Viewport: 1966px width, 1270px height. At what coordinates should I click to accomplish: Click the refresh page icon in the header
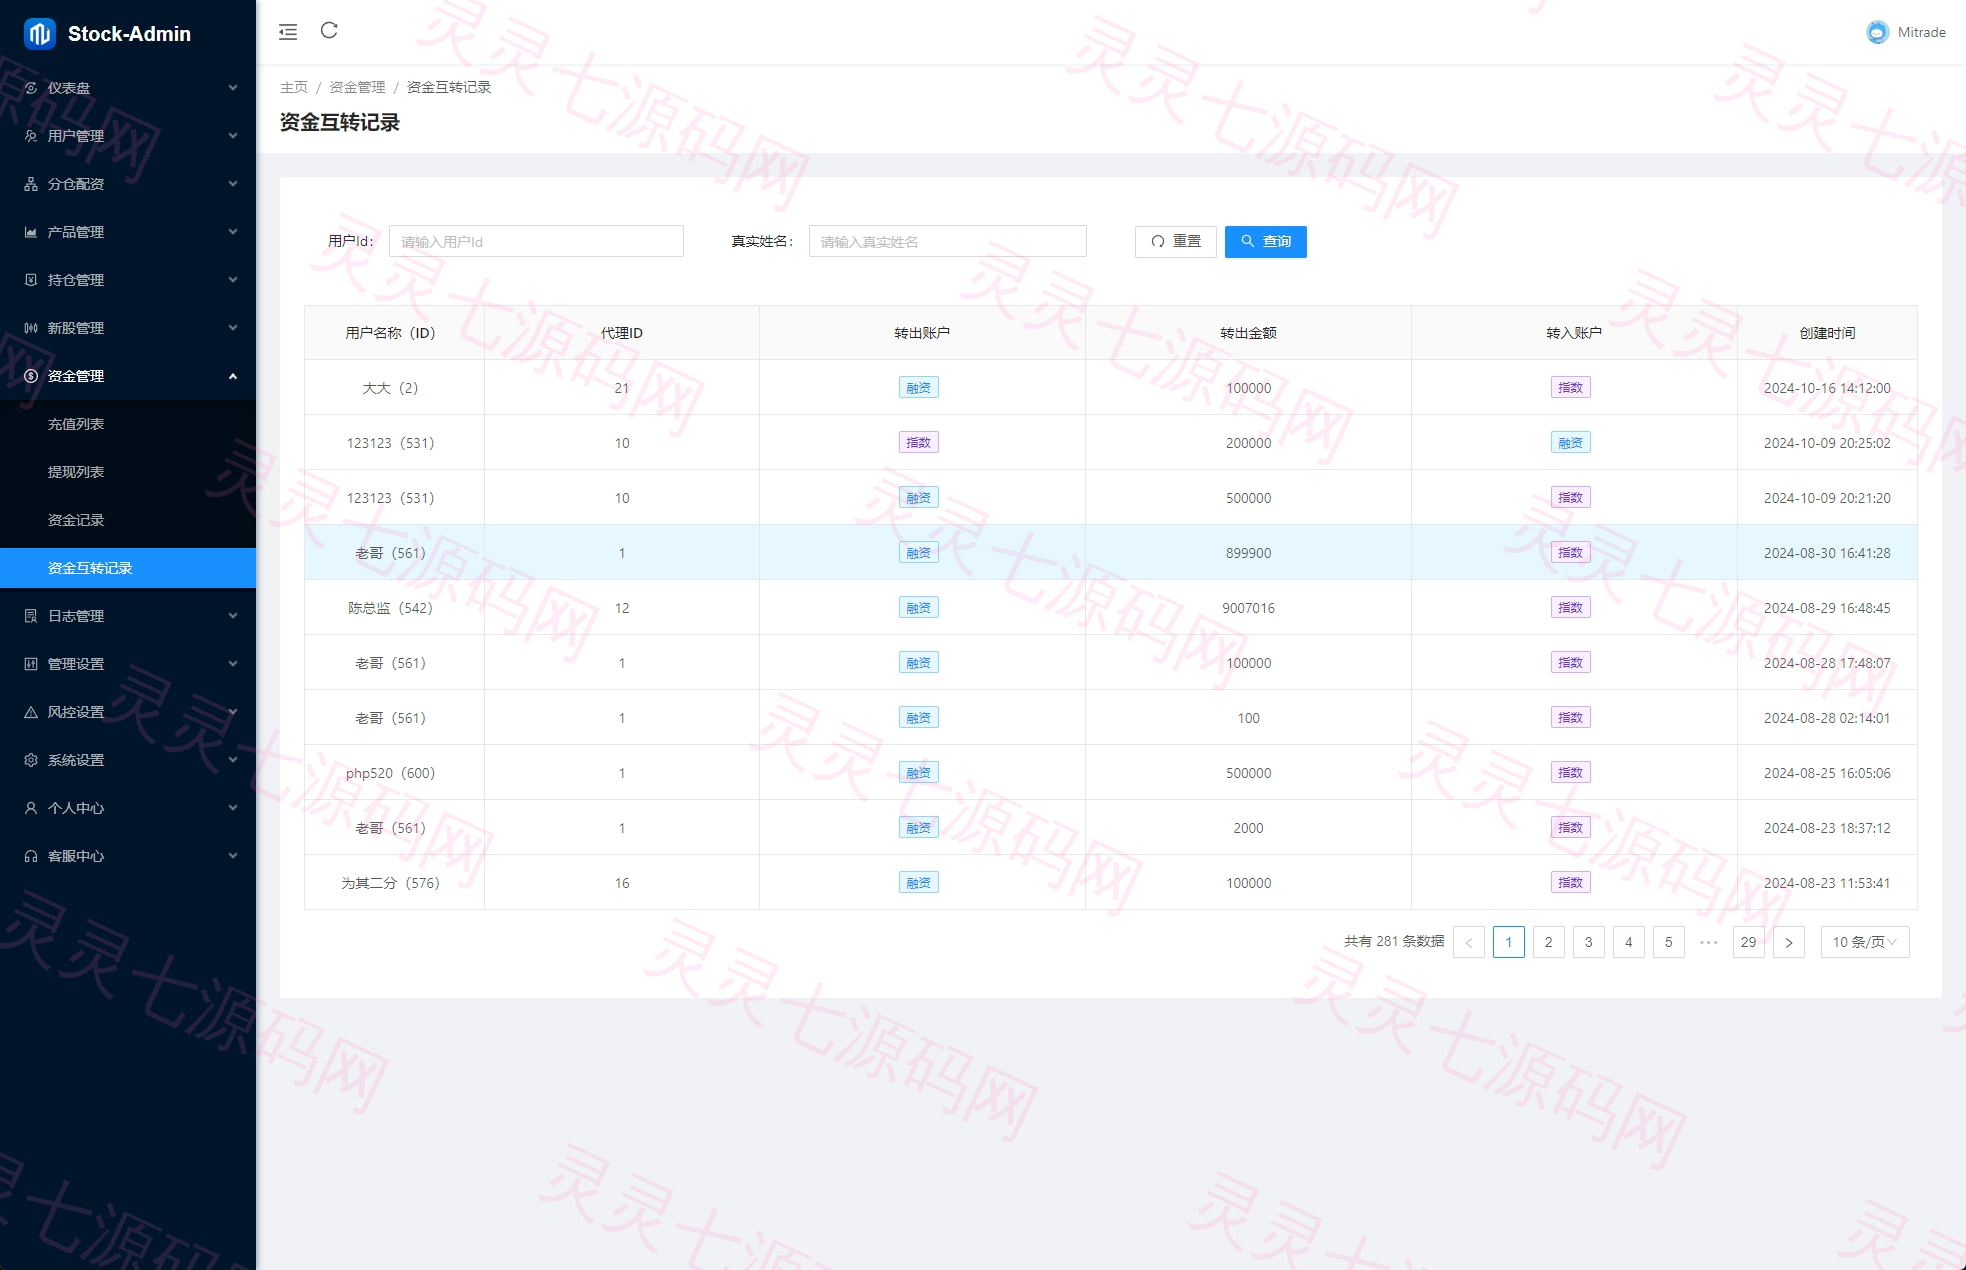tap(329, 31)
